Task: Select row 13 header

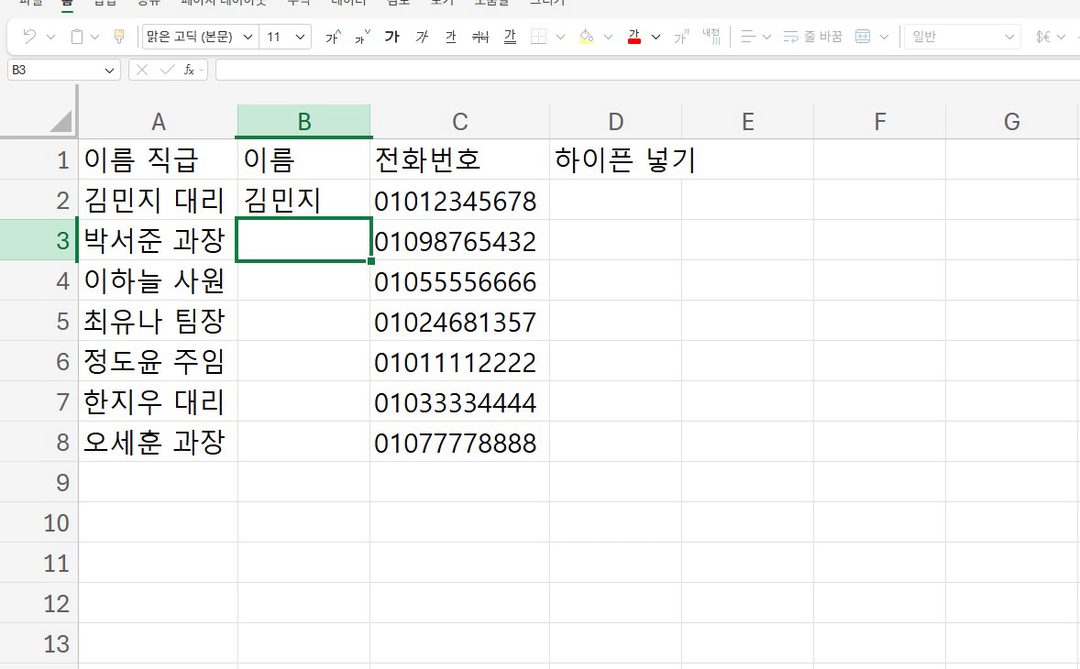Action: [x=39, y=644]
